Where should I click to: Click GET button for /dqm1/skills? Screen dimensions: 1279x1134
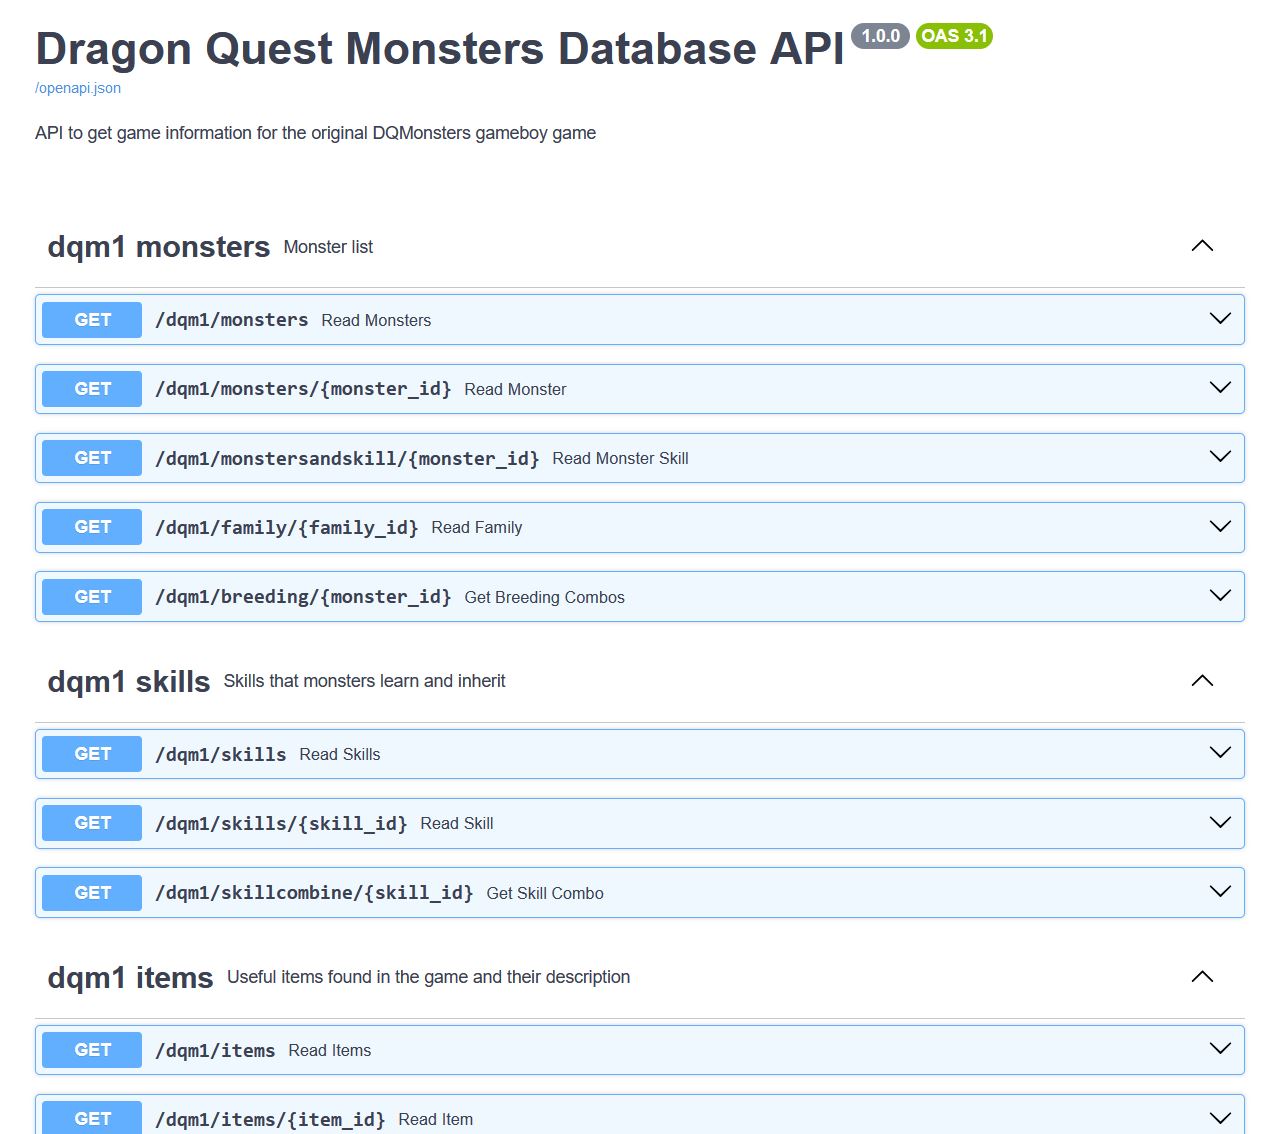click(92, 754)
